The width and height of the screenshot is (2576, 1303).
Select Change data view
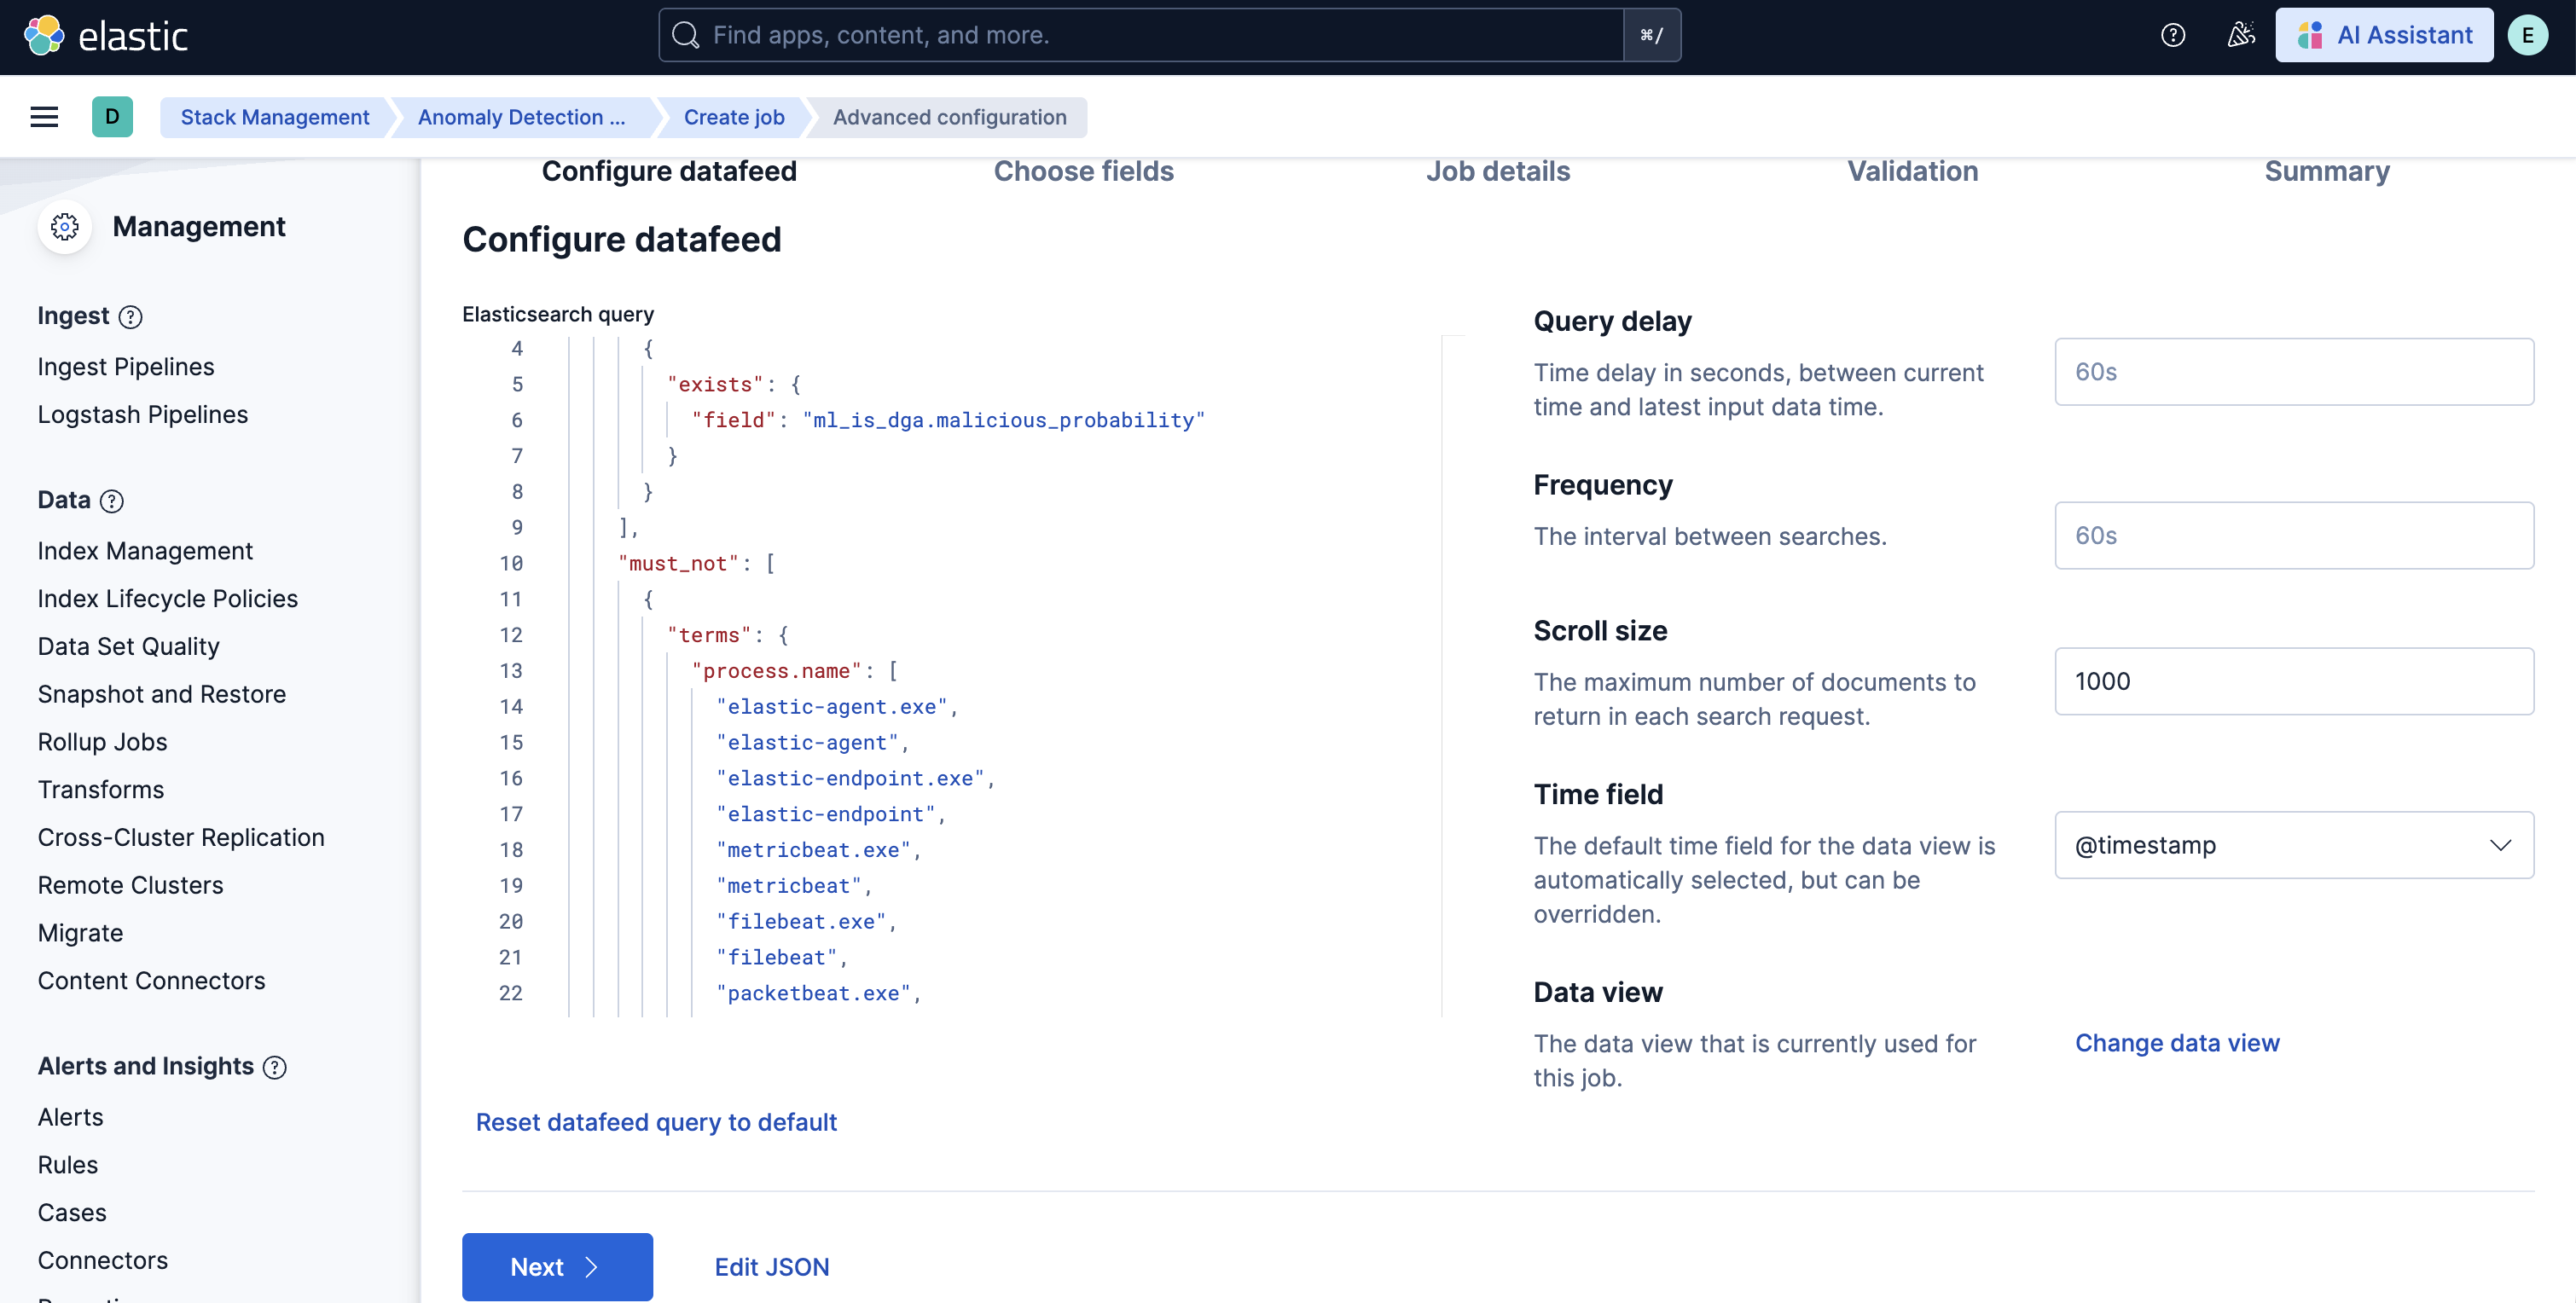click(x=2178, y=1043)
